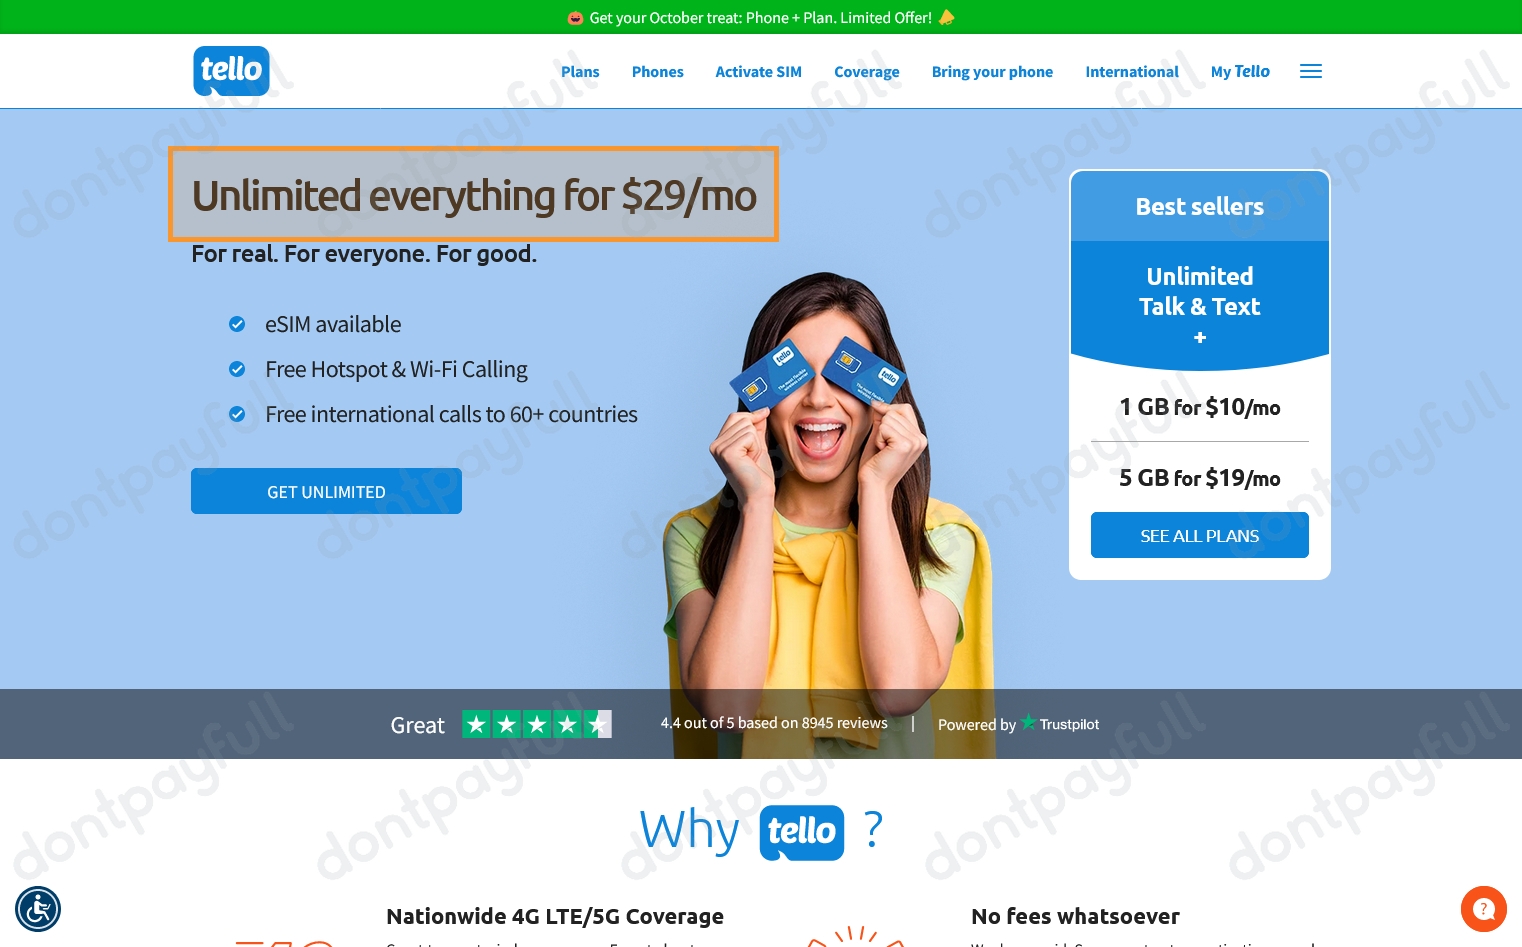
Task: Click the checkmark next to Free Hotspot
Action: coord(237,369)
